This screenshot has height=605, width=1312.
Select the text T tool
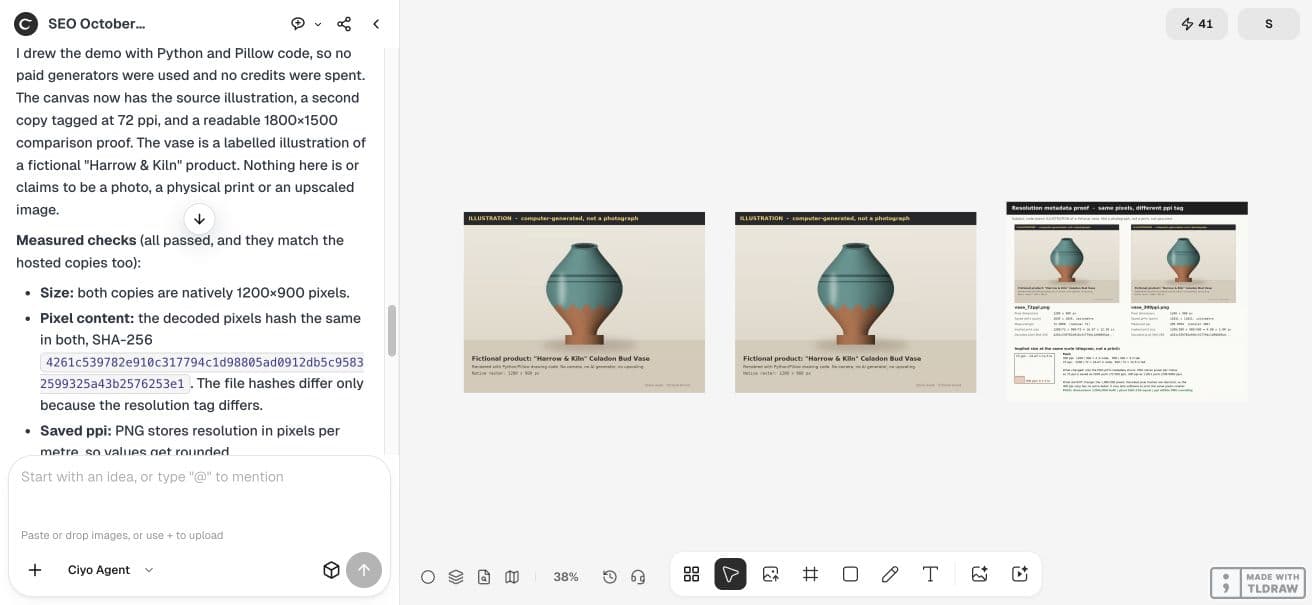point(930,574)
